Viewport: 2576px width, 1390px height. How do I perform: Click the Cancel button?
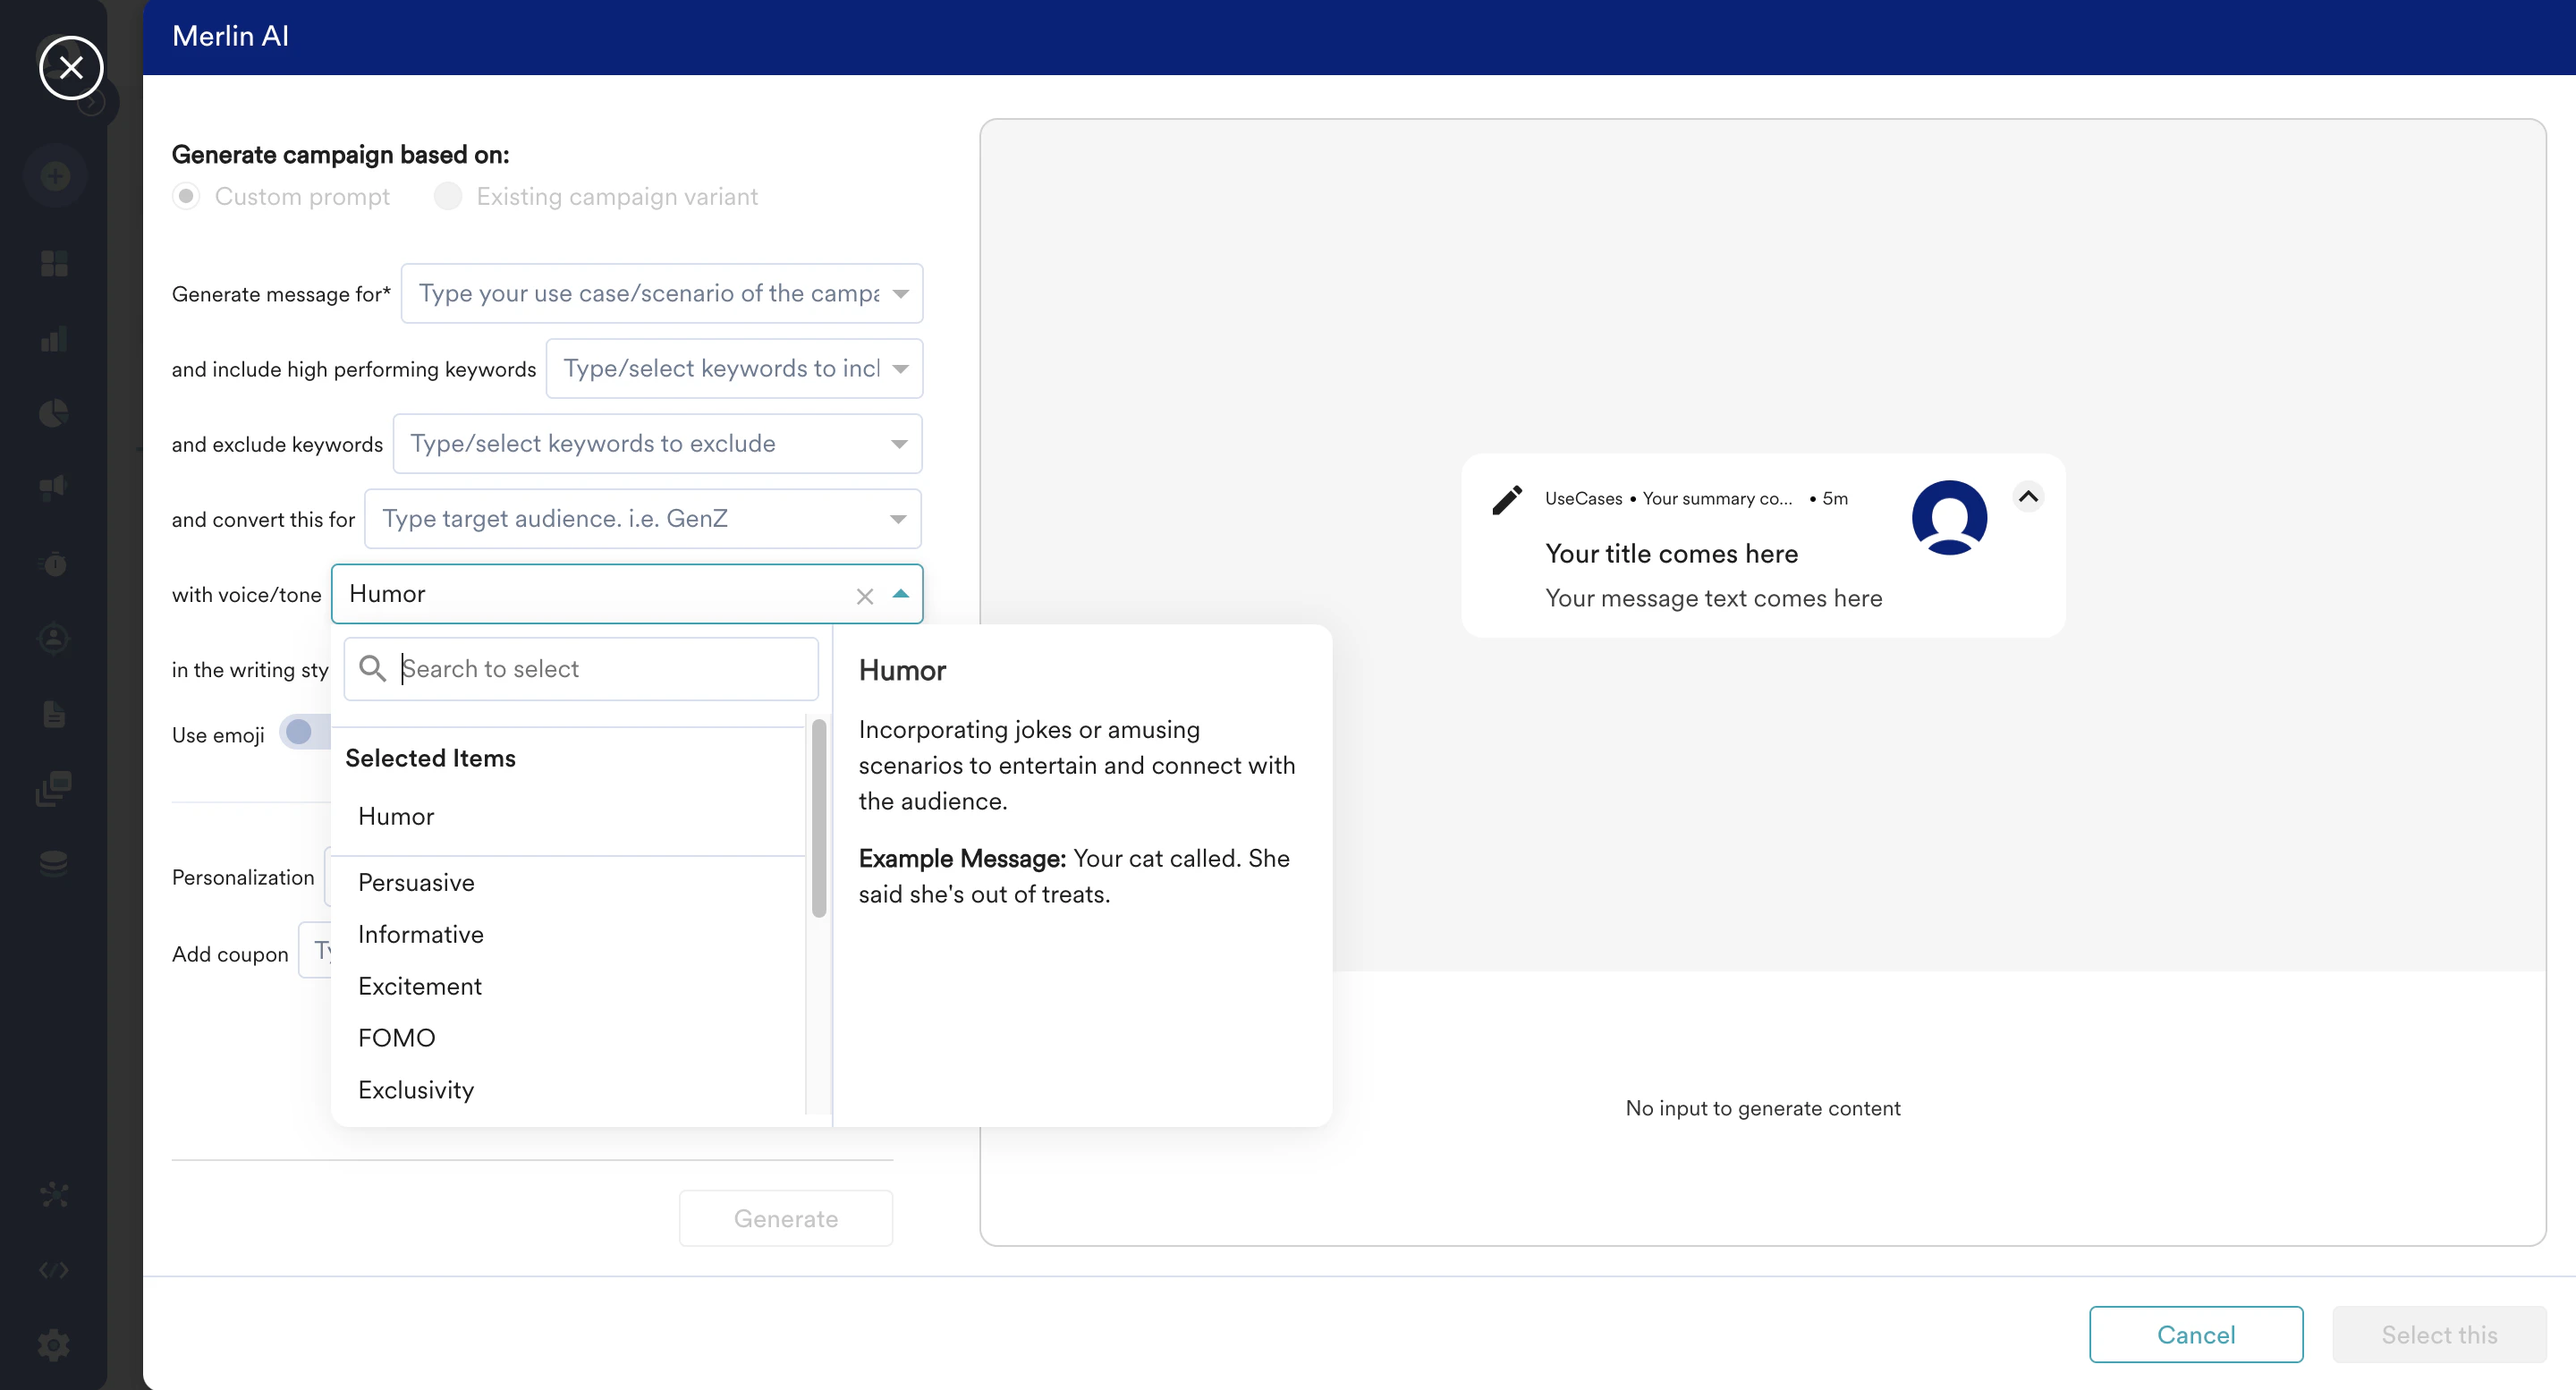point(2195,1334)
